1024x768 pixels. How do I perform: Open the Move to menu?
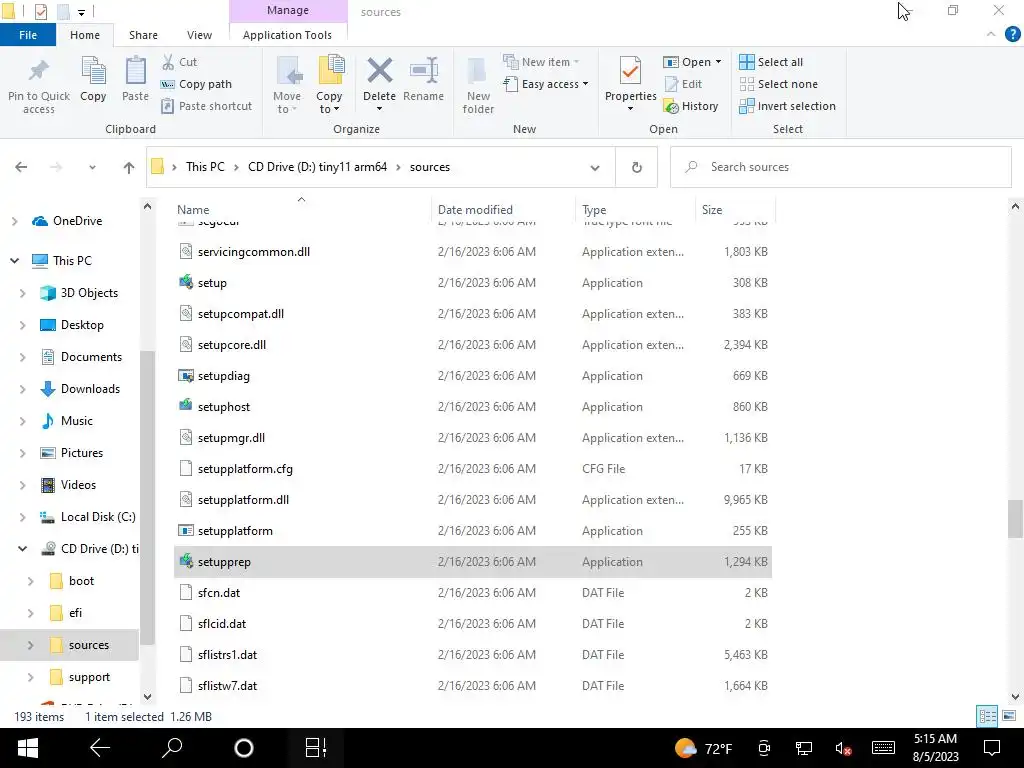287,86
